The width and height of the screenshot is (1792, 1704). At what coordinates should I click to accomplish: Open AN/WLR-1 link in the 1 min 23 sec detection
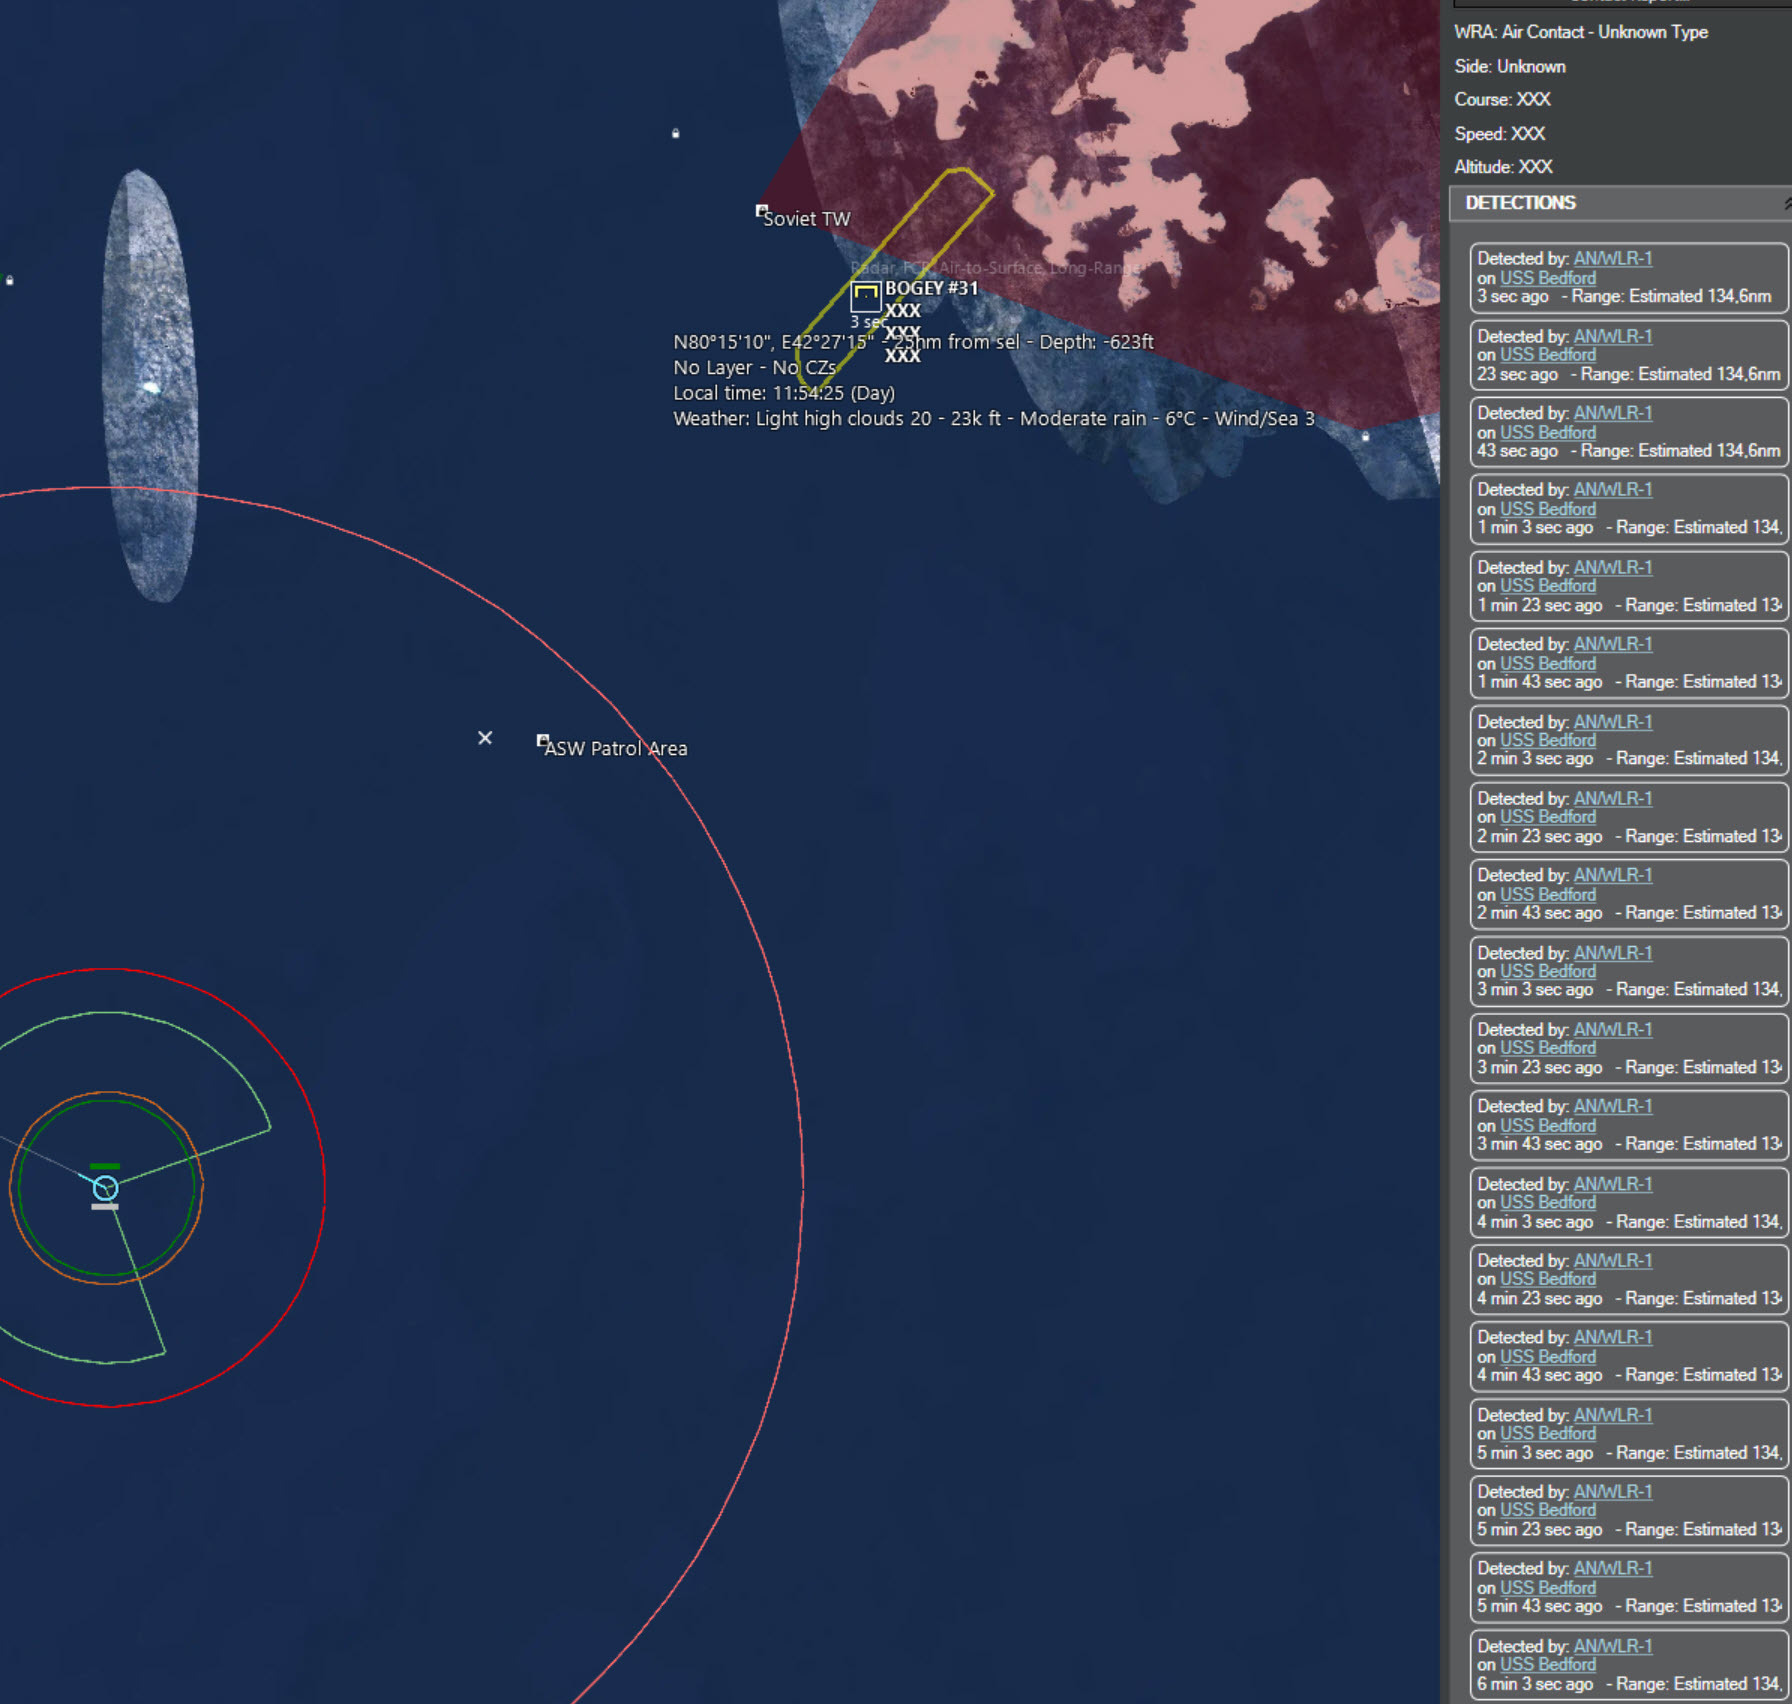[x=1612, y=567]
